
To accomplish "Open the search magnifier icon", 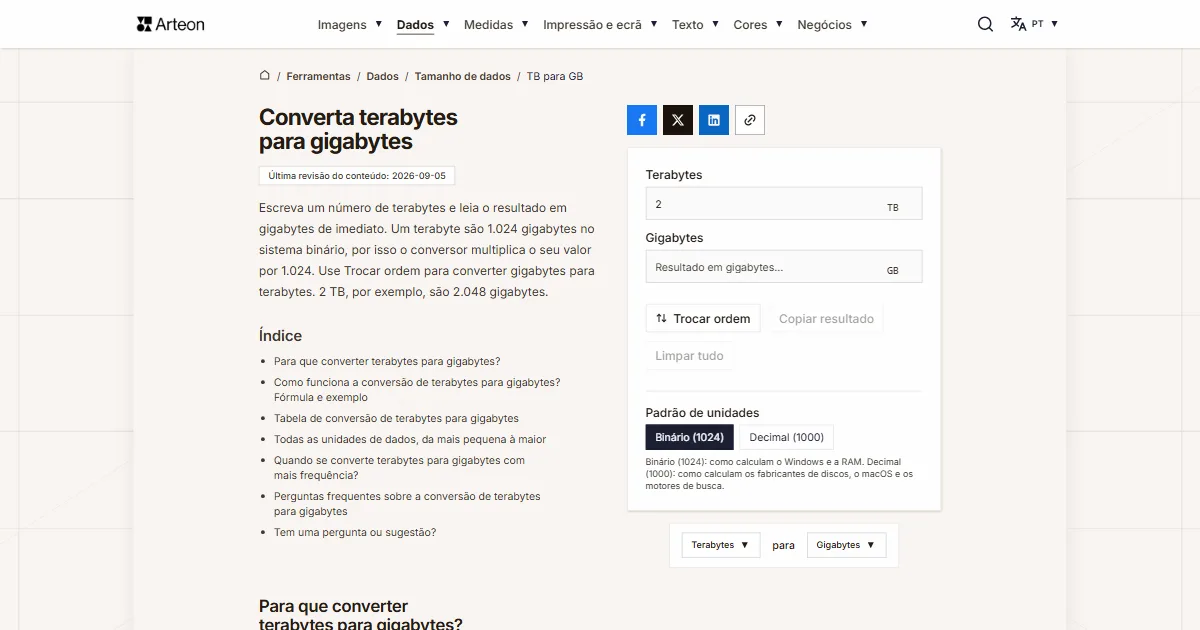I will pyautogui.click(x=985, y=24).
